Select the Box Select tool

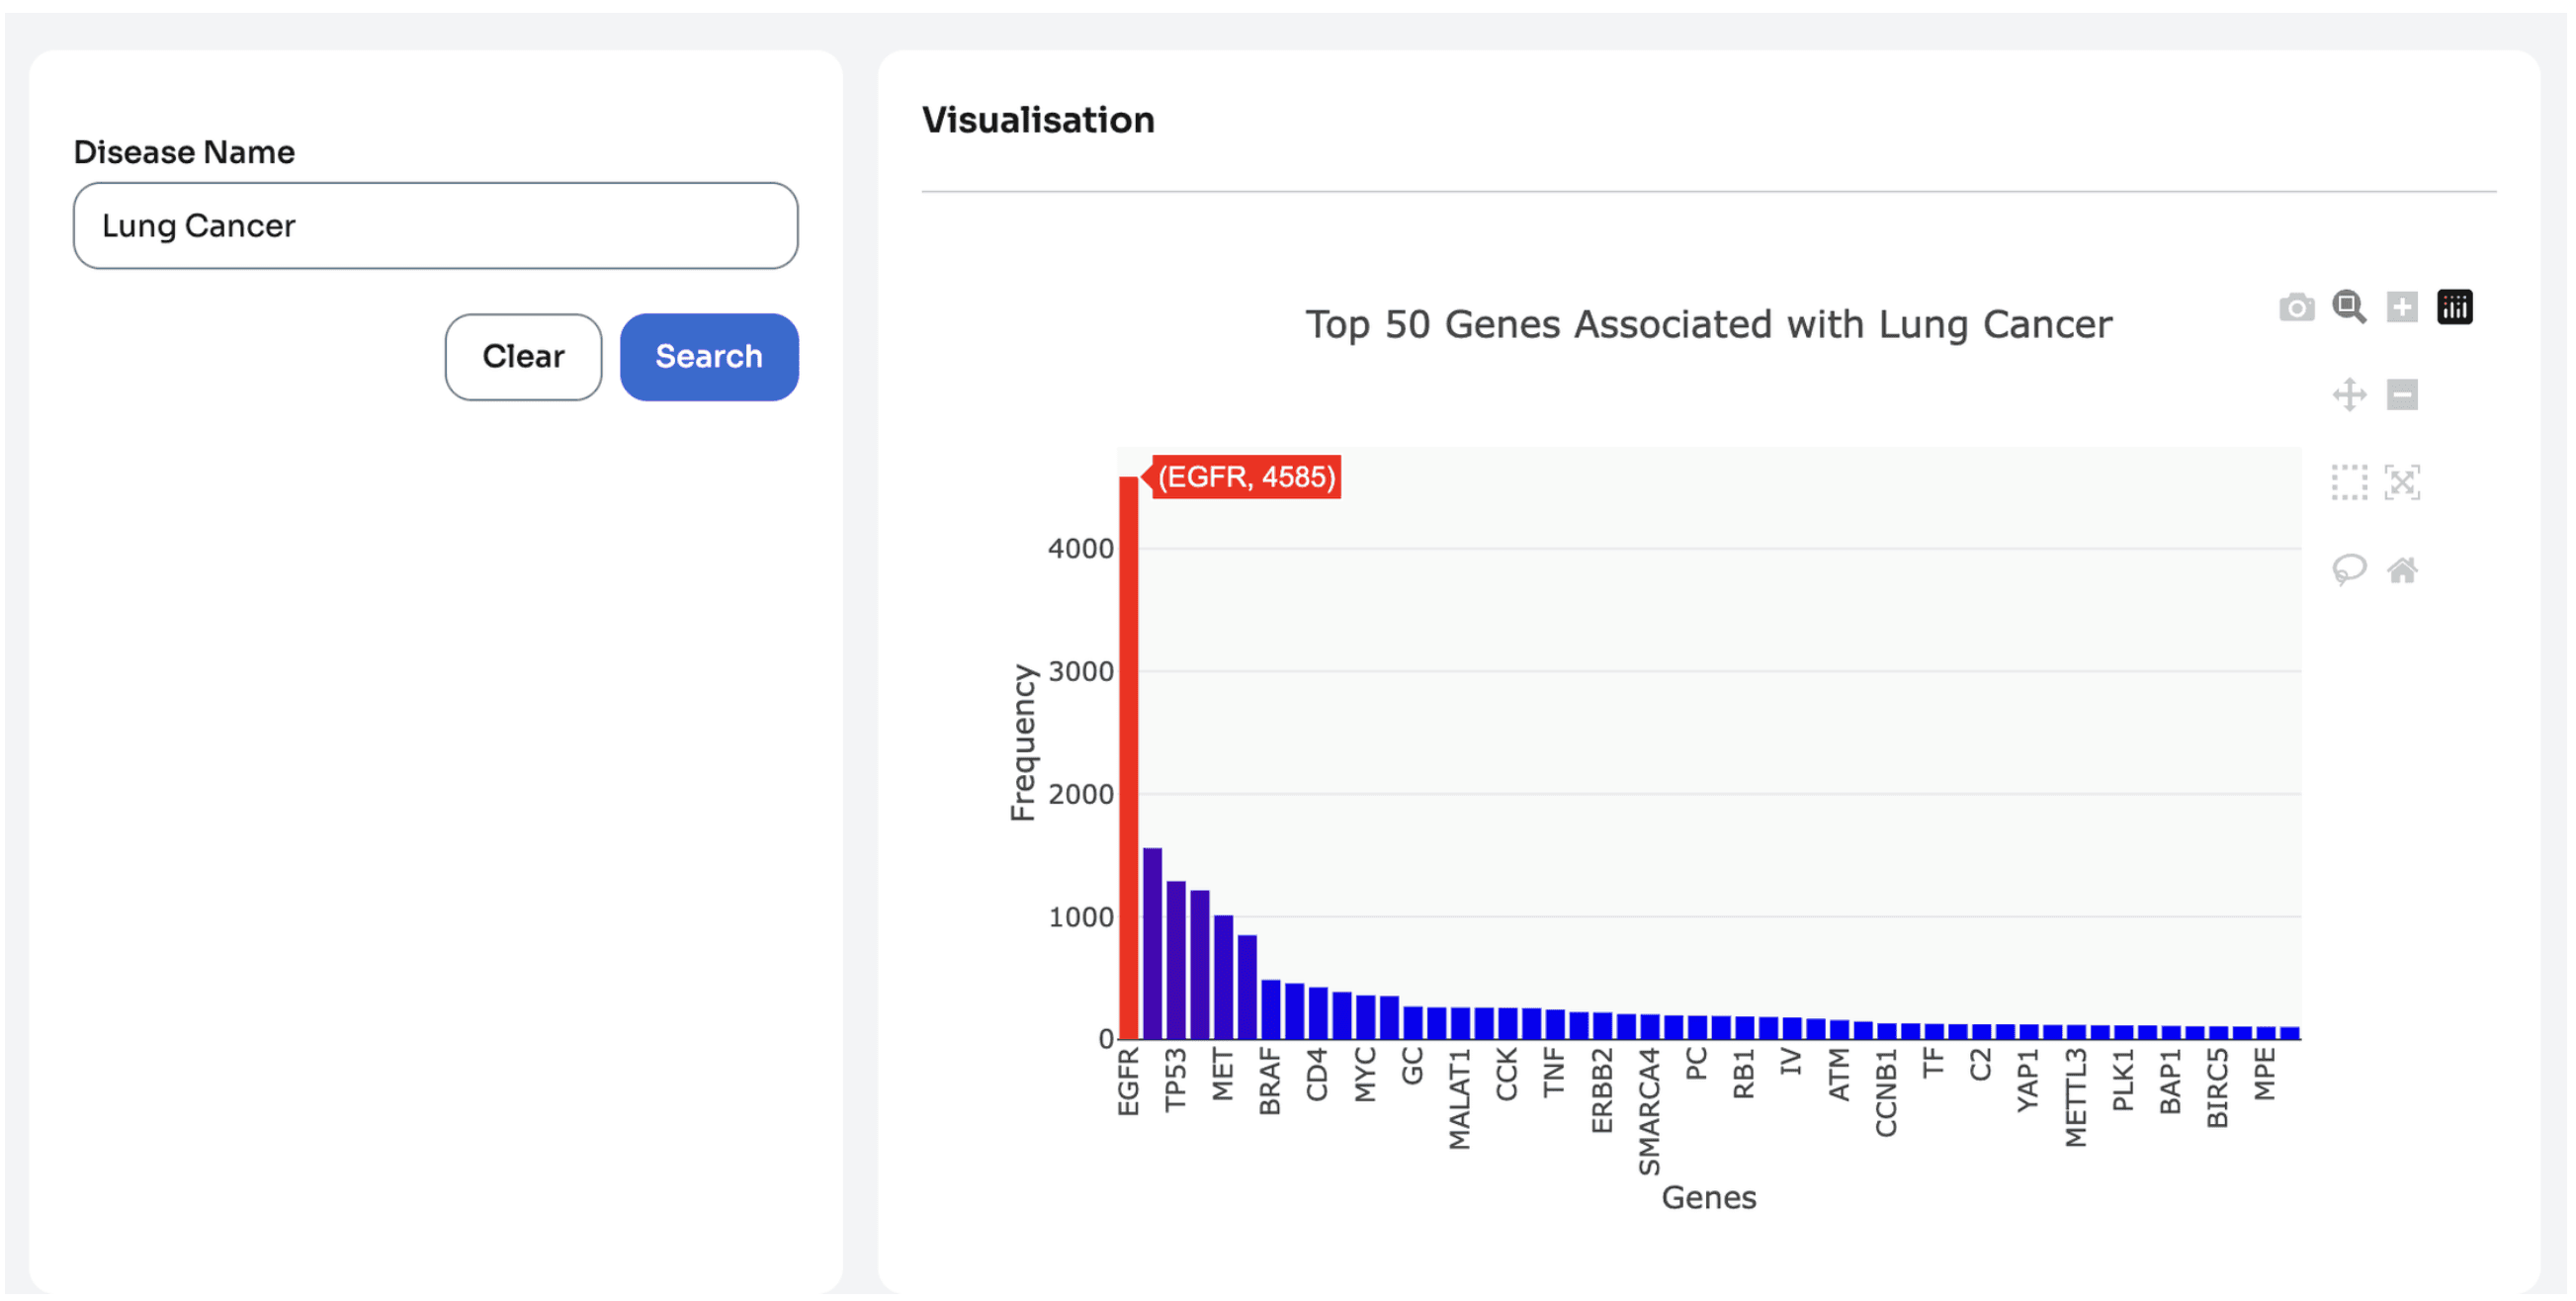coord(2349,482)
